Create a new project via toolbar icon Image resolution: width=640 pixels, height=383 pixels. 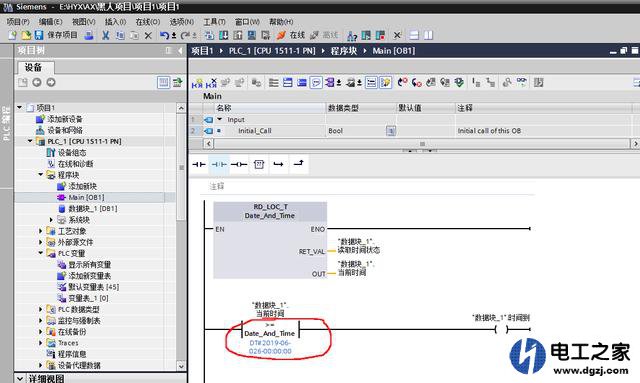(12, 36)
